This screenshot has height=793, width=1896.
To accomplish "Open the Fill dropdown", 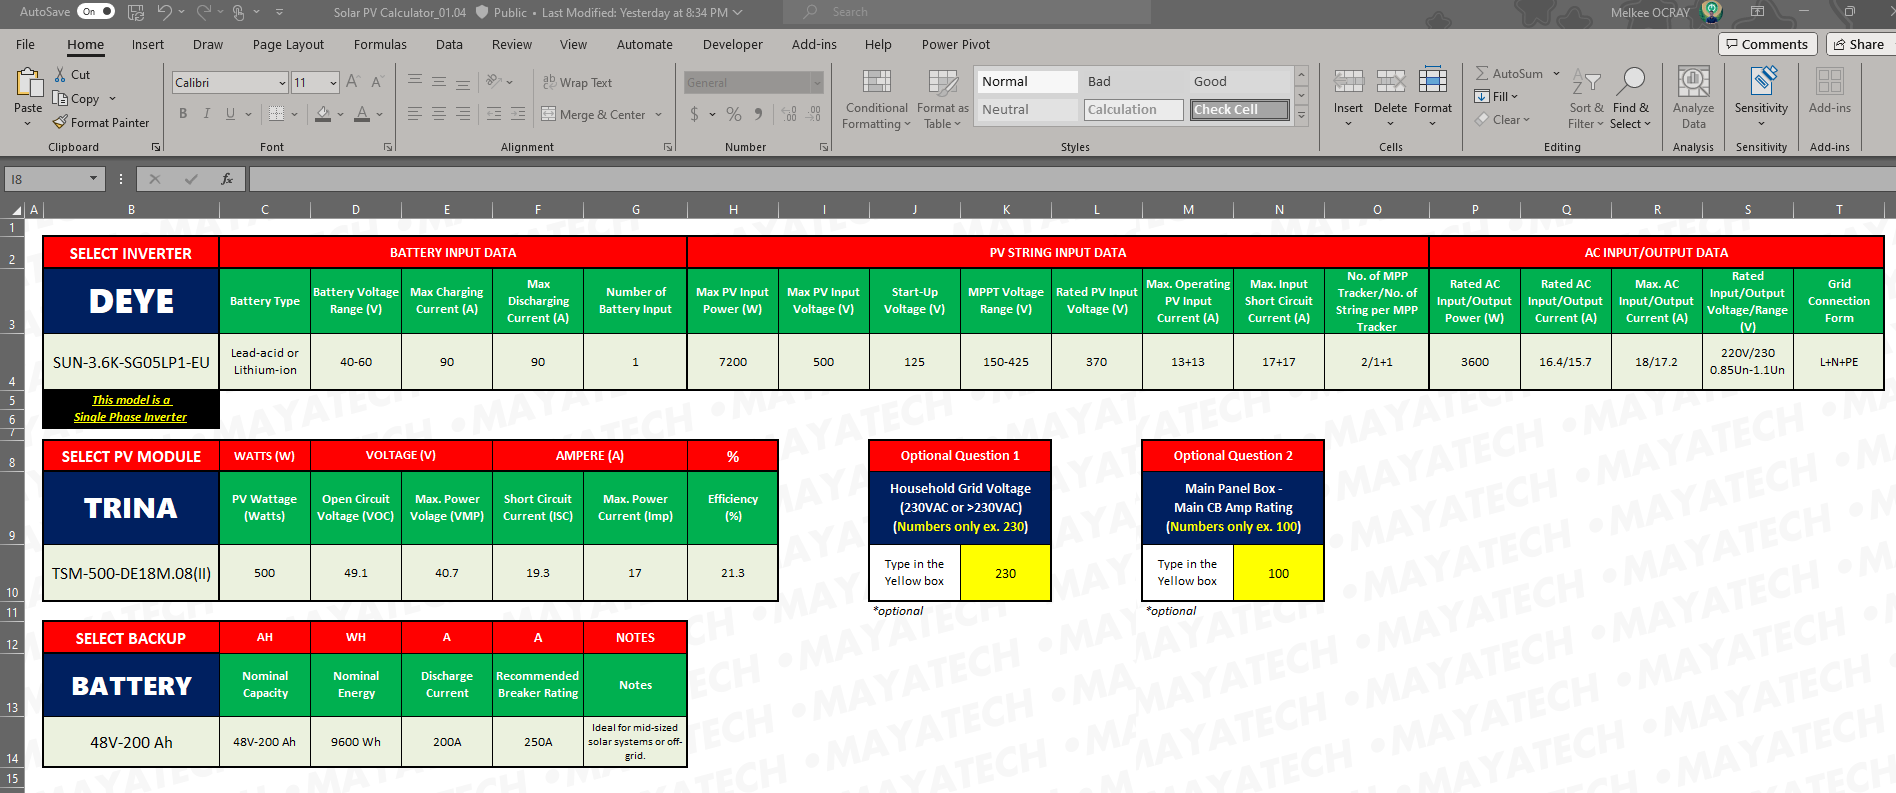I will (x=1496, y=97).
